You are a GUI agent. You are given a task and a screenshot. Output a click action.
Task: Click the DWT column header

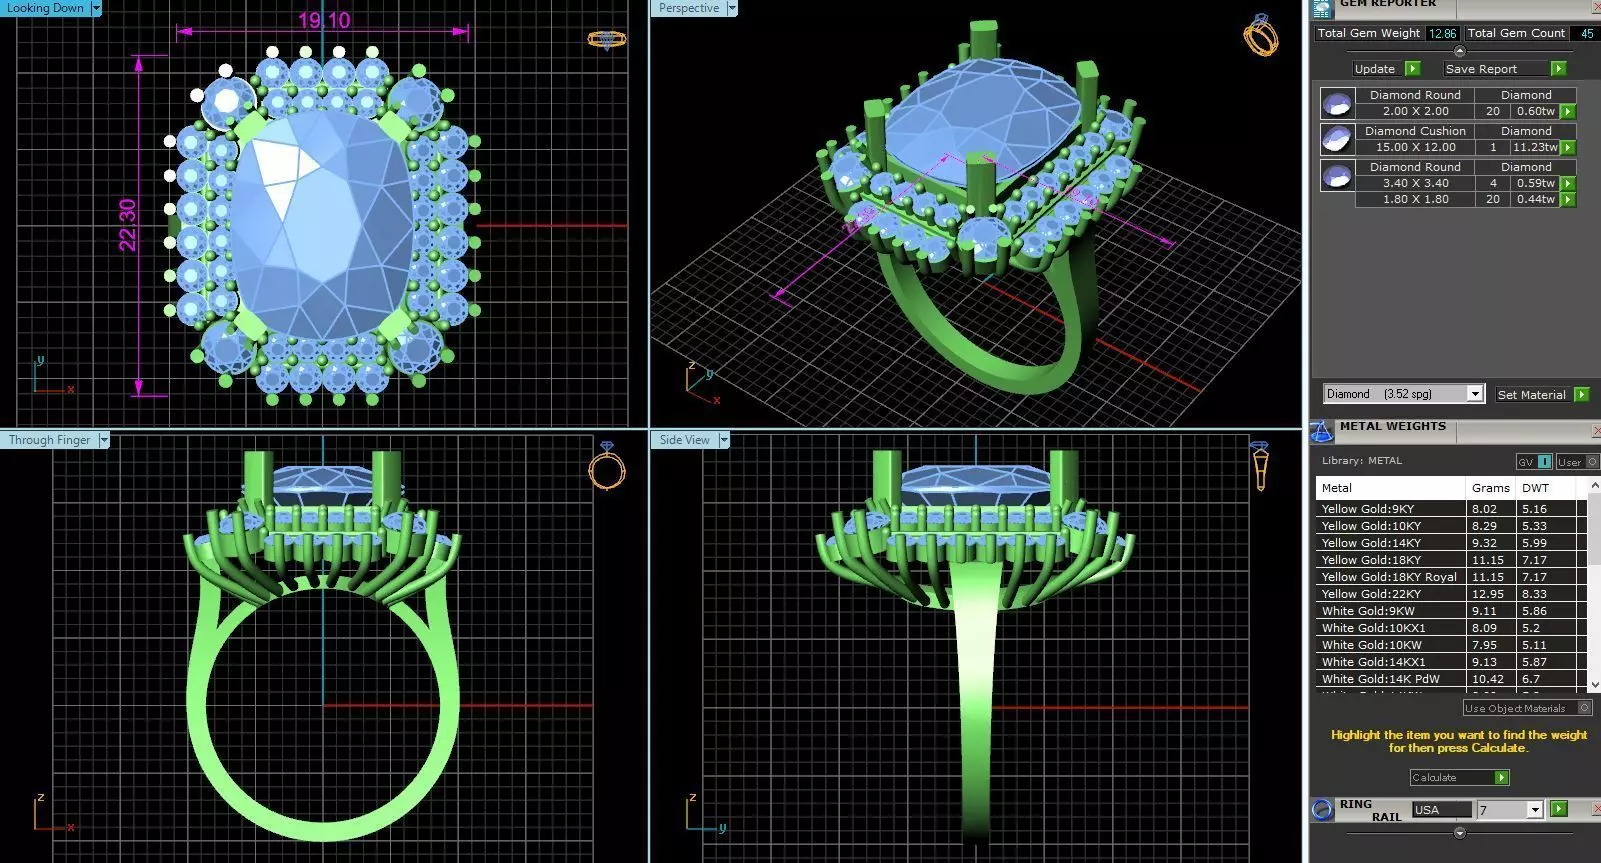(x=1546, y=488)
